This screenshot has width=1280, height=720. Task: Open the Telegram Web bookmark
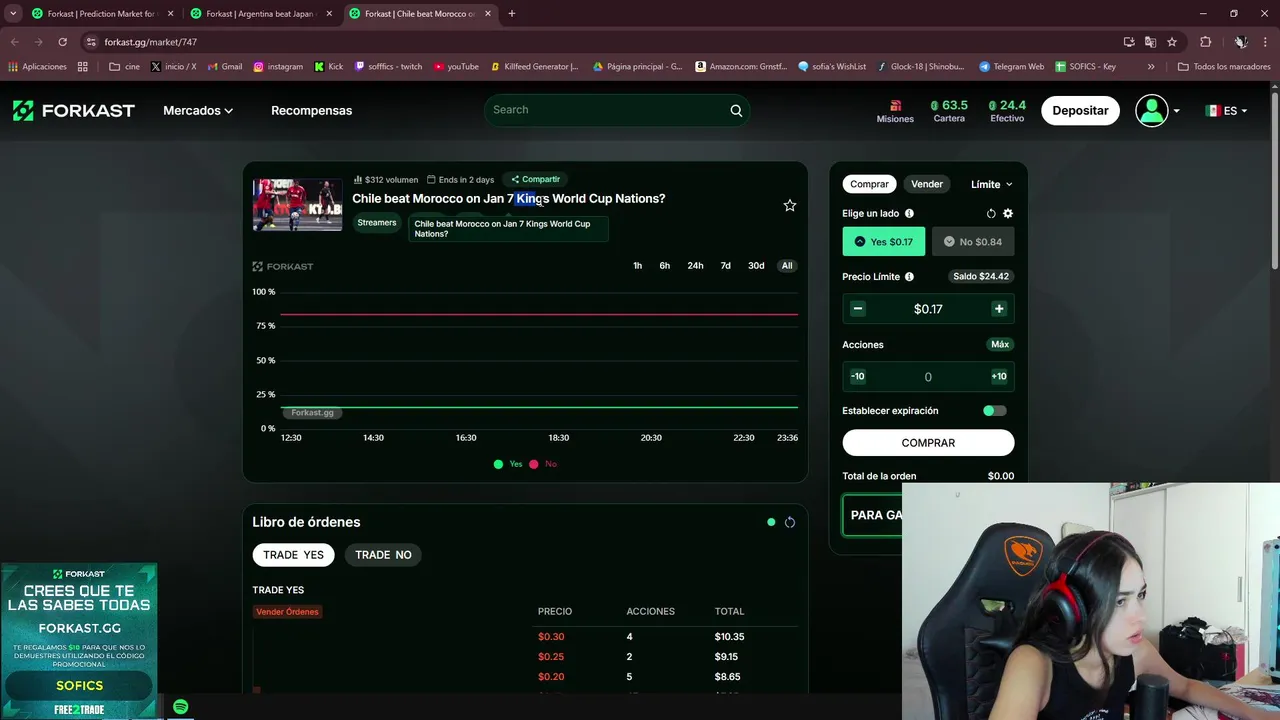(1011, 67)
